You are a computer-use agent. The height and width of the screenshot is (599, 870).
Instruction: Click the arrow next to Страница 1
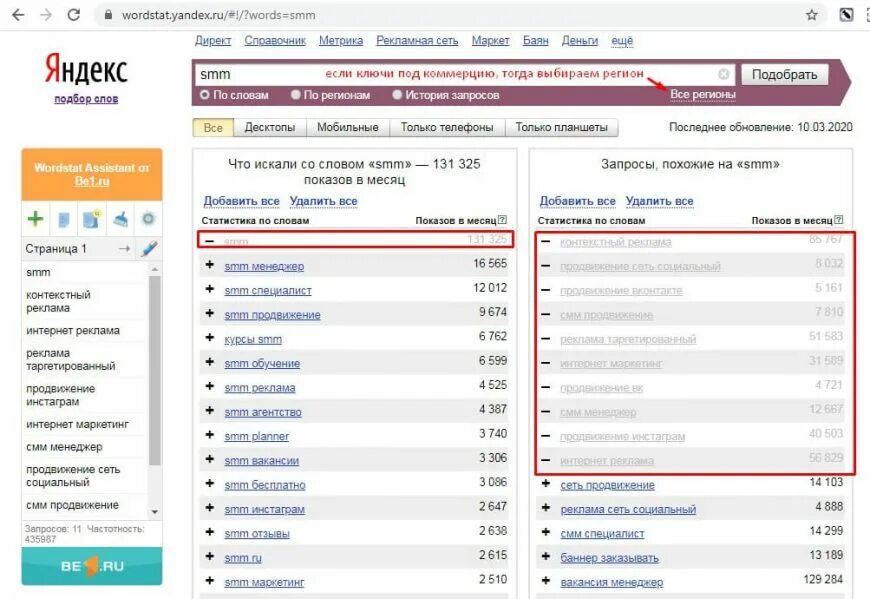coord(124,248)
